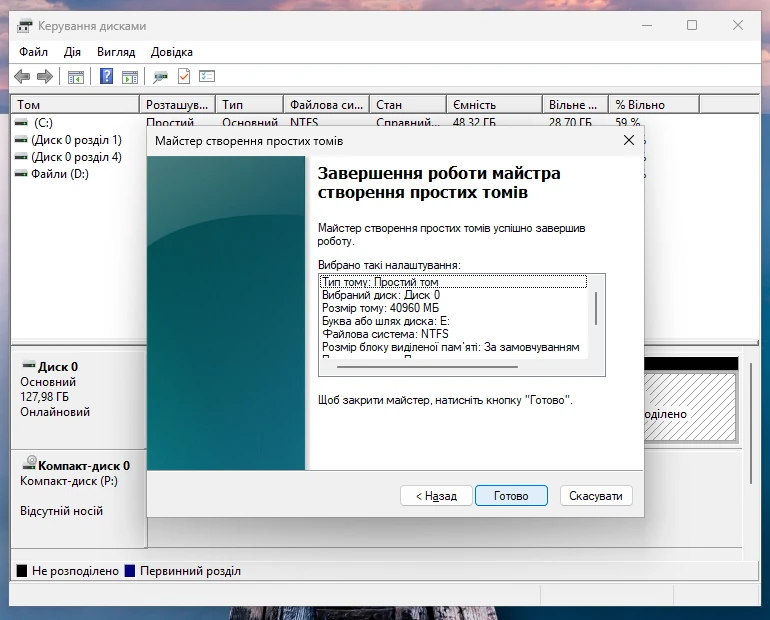This screenshot has width=770, height=620.
Task: Select the (C:) volume drive icon
Action: click(21, 122)
